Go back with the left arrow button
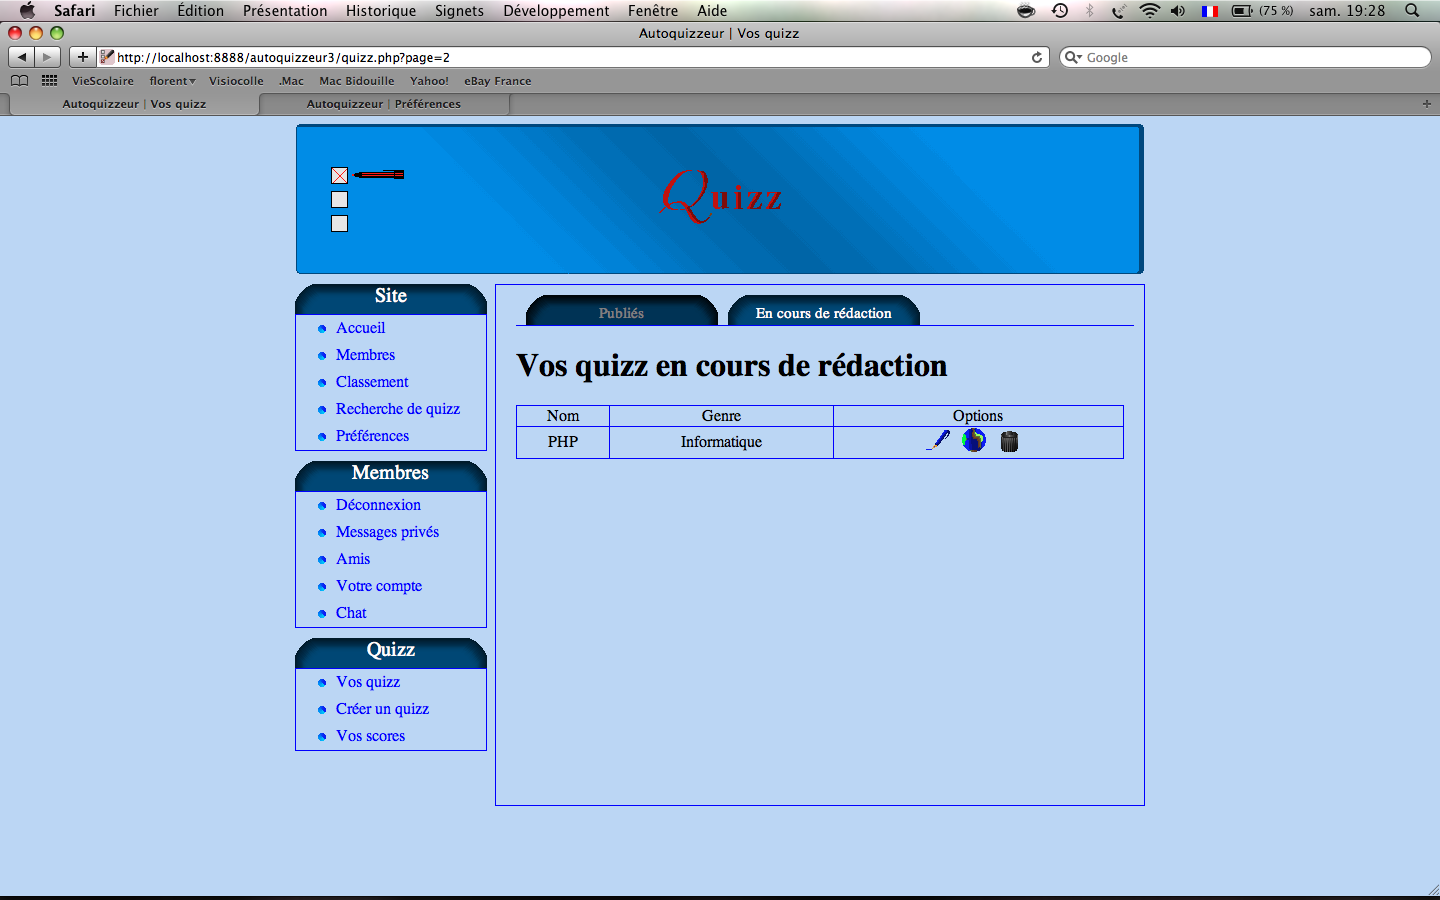Image resolution: width=1440 pixels, height=900 pixels. point(22,57)
